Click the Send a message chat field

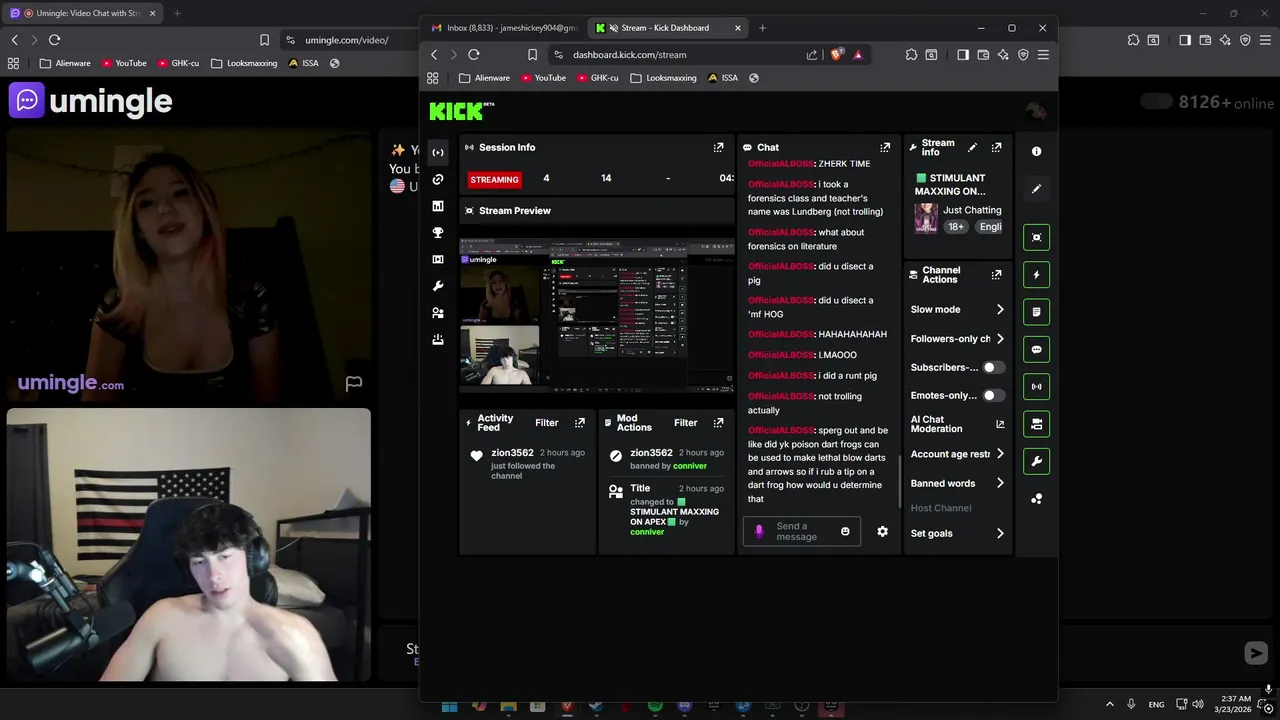pos(802,531)
